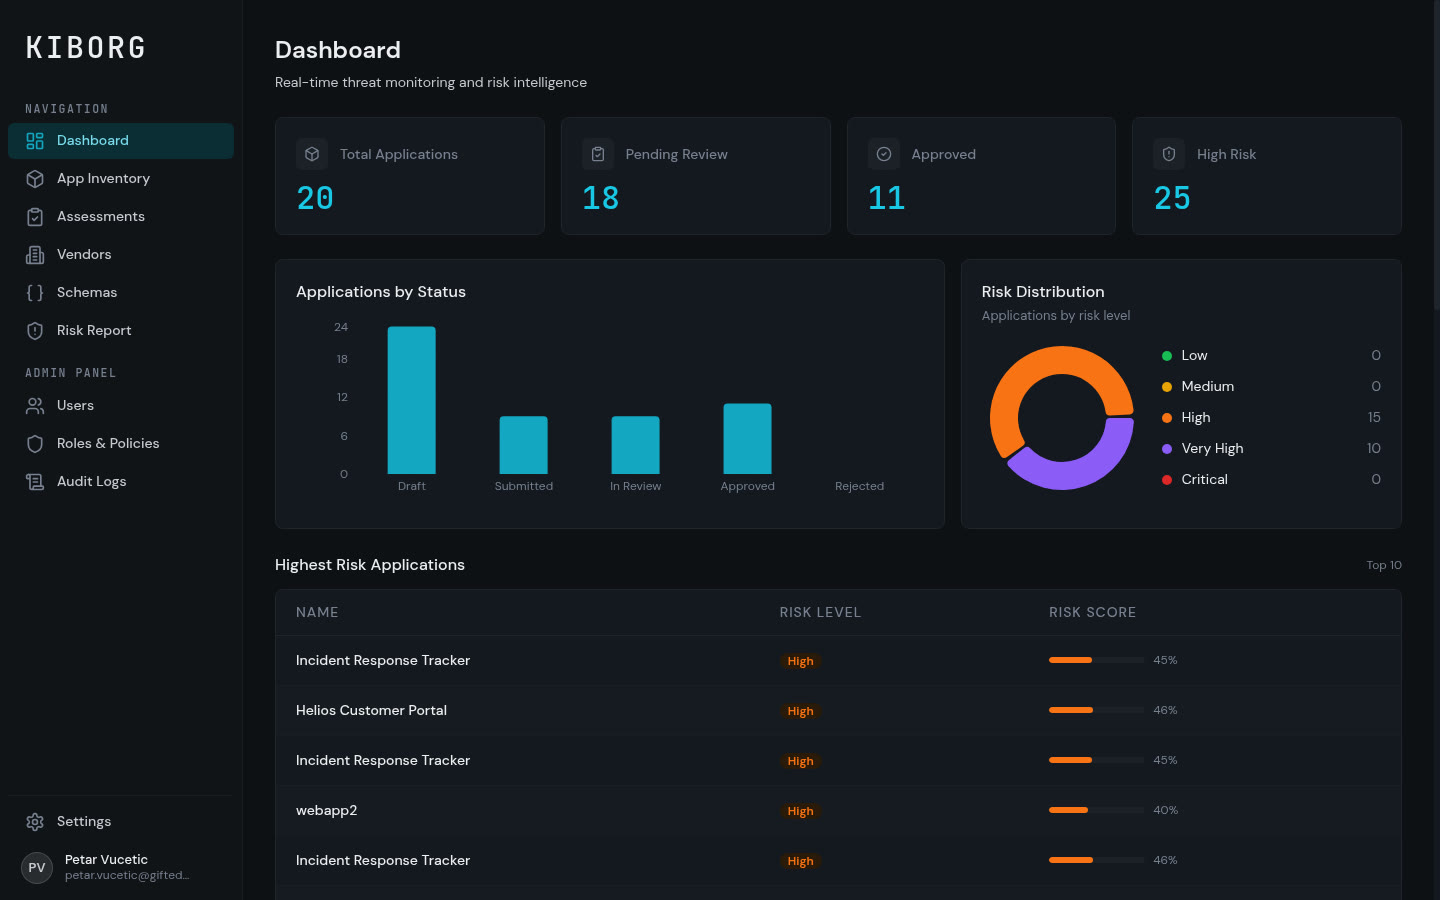Click the Schemas curly braces icon
The image size is (1440, 900).
[35, 293]
